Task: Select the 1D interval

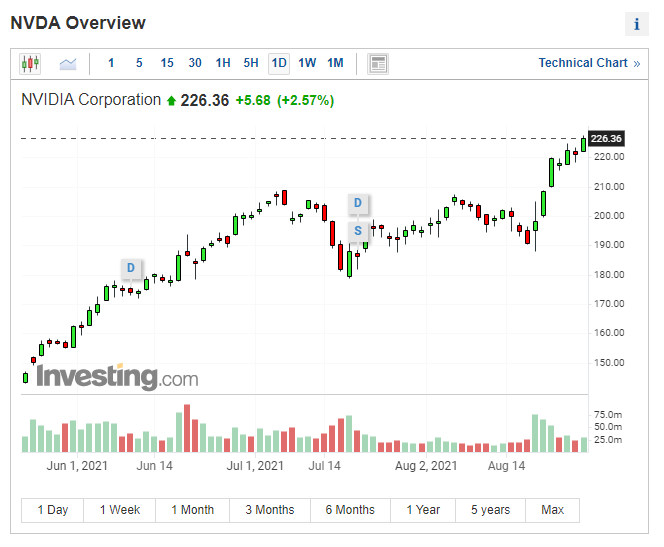Action: 279,64
